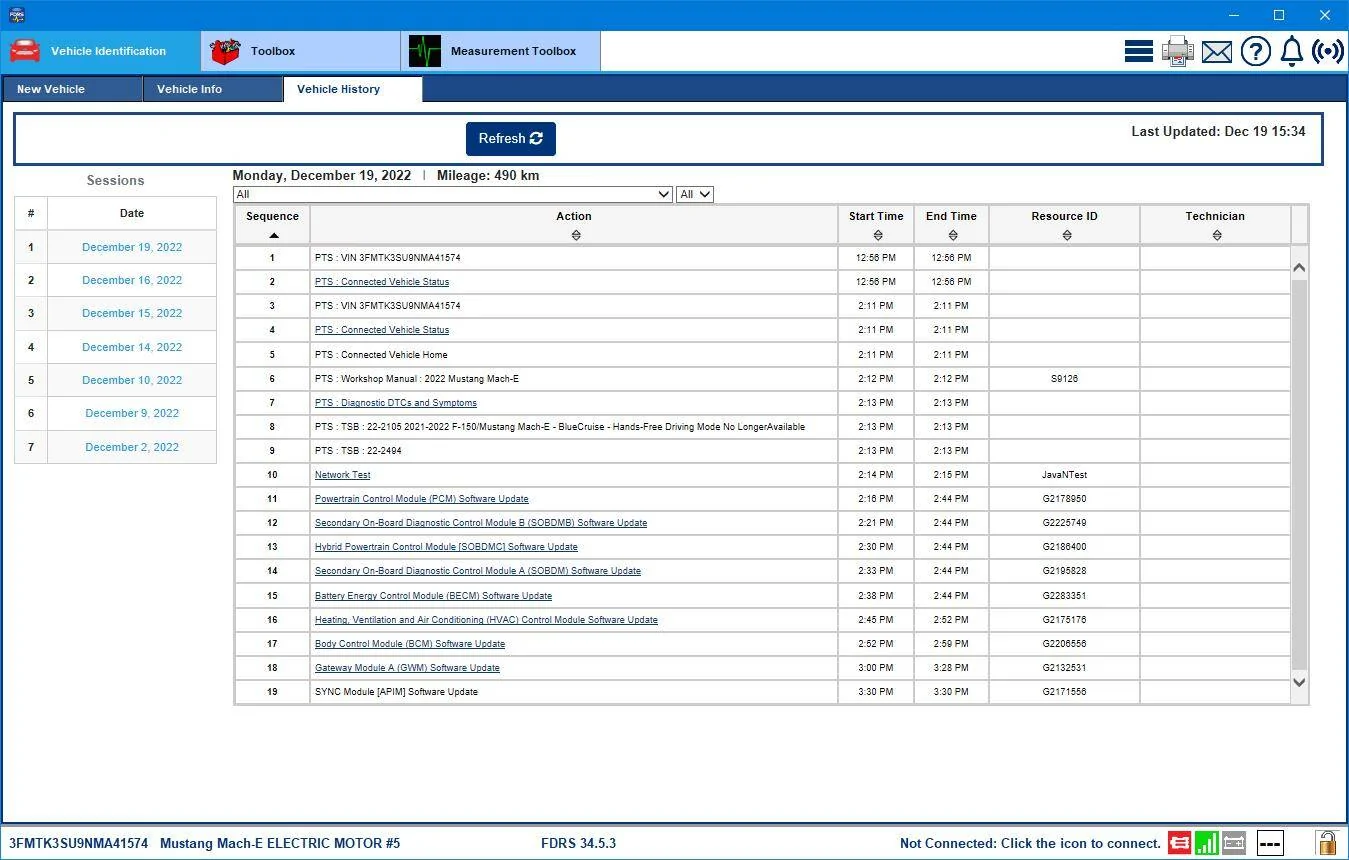Open the Vehicle Info subtab
The width and height of the screenshot is (1349, 860).
[212, 89]
